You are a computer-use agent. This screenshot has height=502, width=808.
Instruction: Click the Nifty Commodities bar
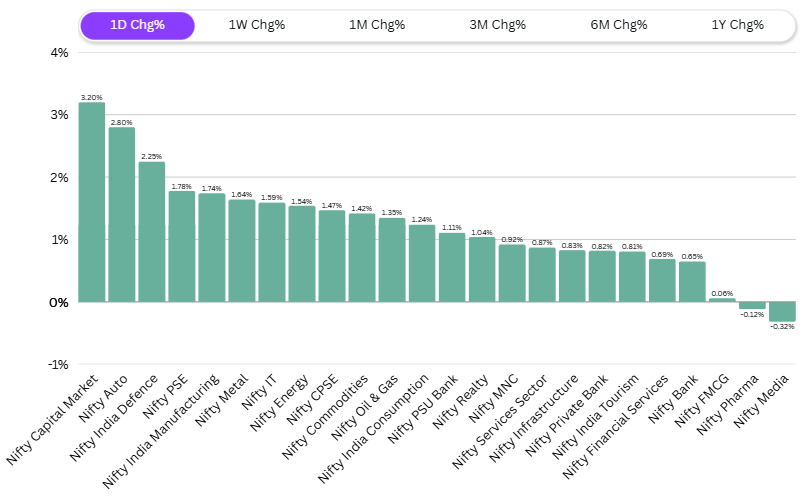362,258
